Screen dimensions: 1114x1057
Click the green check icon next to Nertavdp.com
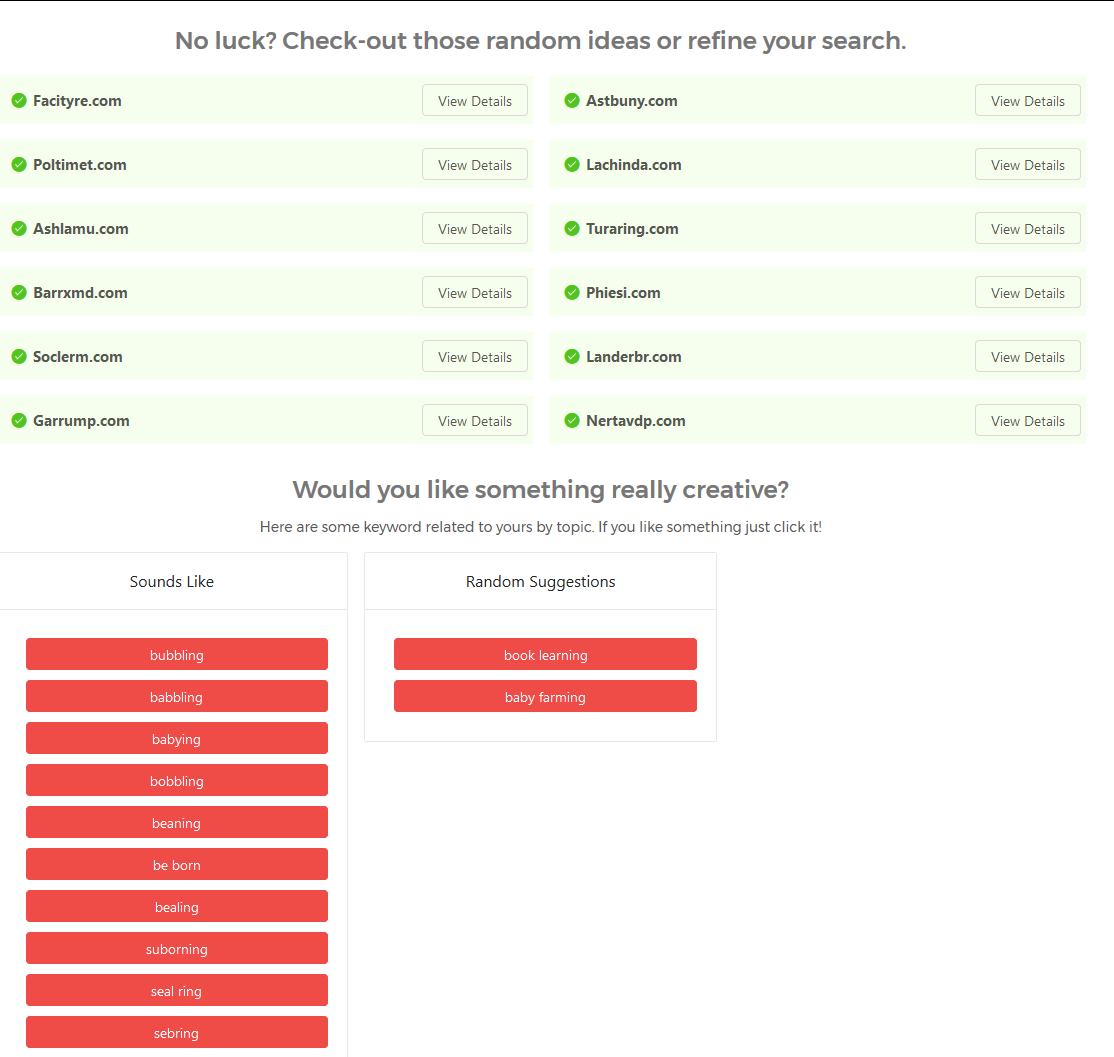[x=571, y=420]
